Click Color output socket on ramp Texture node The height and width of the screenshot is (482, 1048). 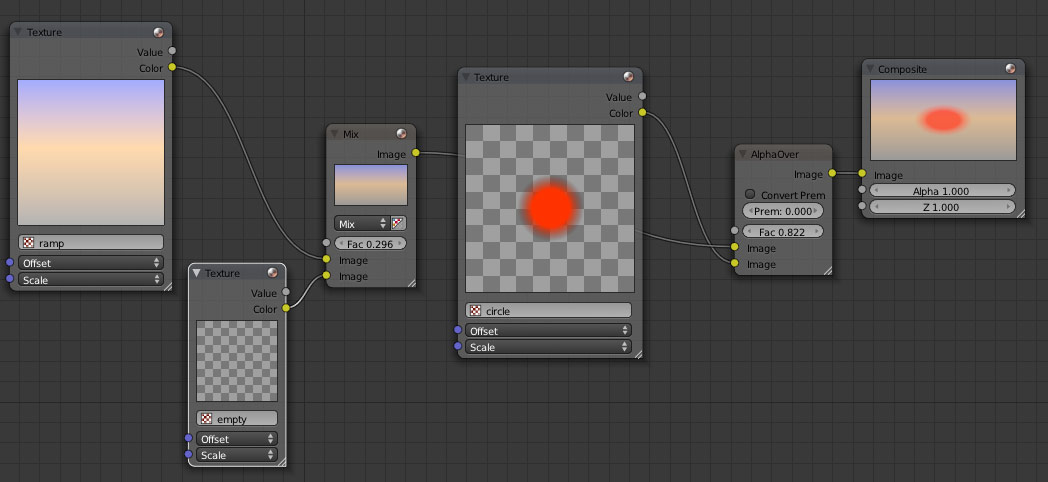click(172, 67)
